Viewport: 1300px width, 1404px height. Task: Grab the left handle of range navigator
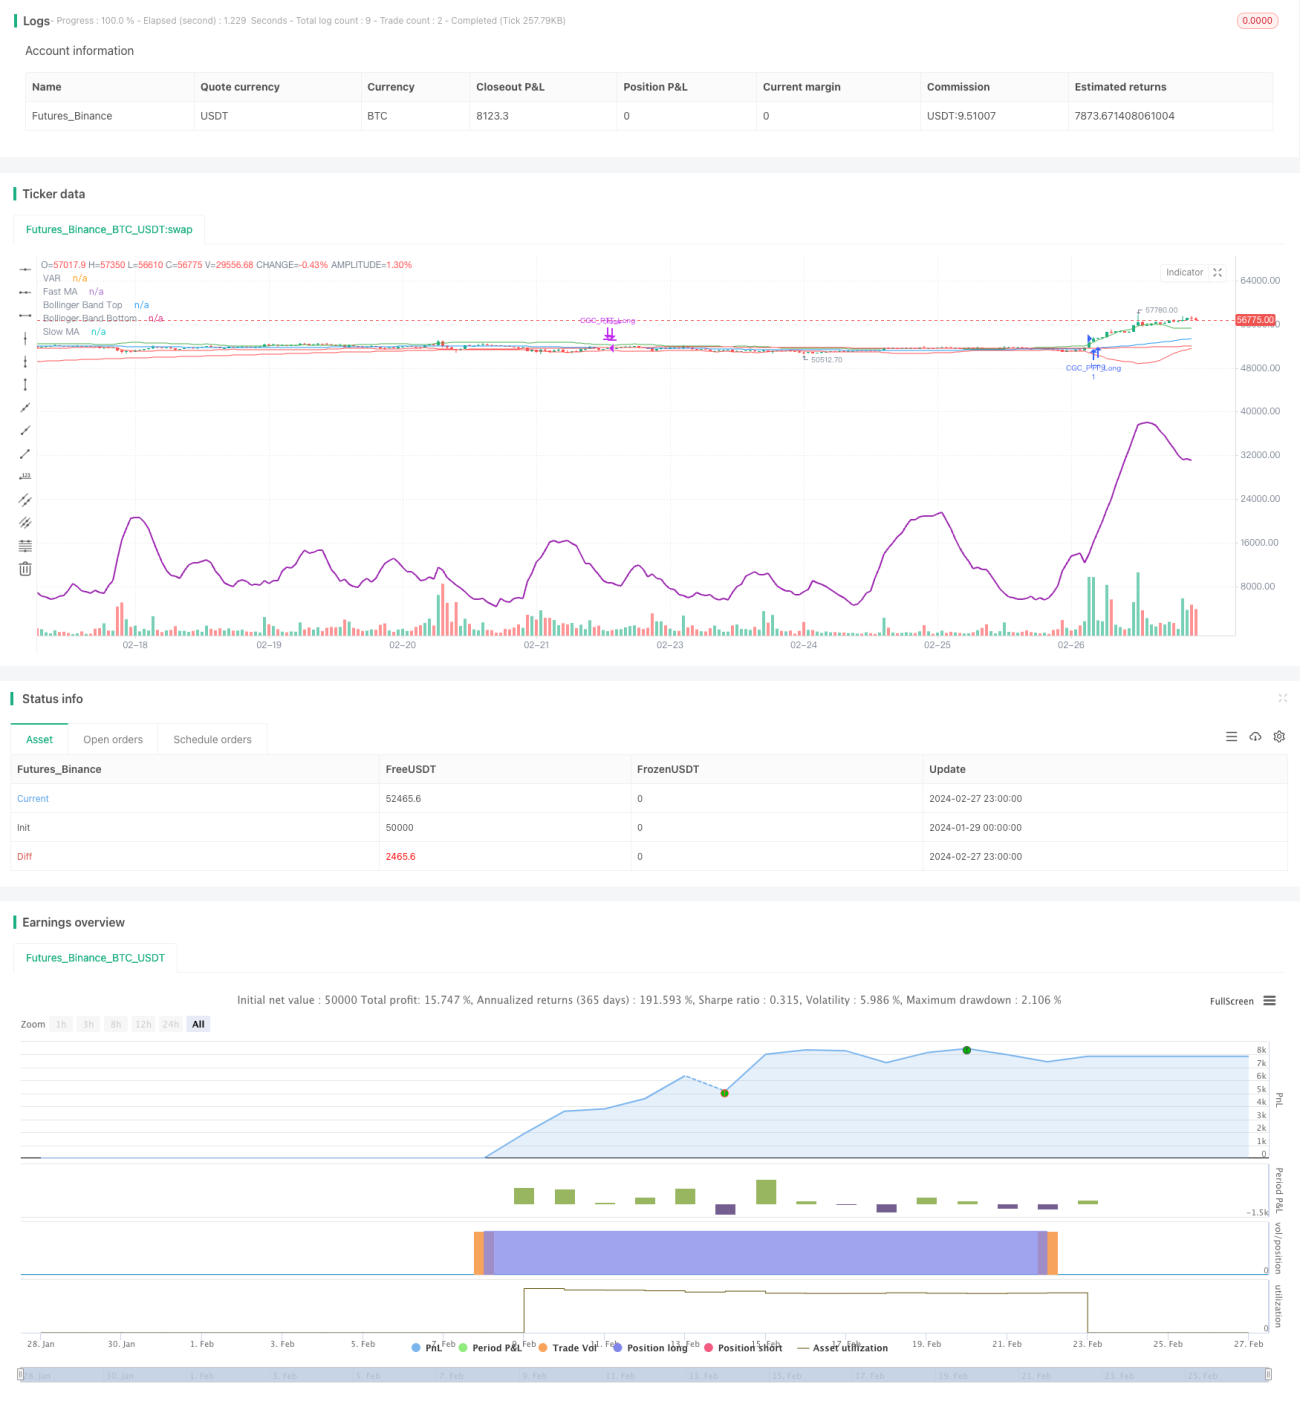tap(21, 1374)
